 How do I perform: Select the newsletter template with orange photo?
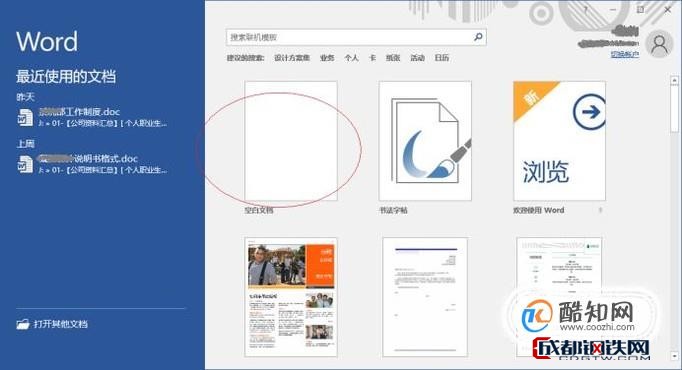pos(291,297)
